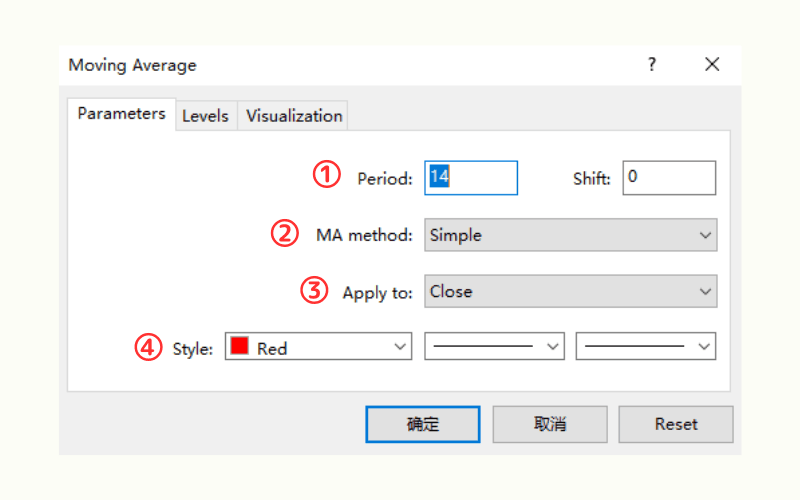Close the Moving Average dialog
The height and width of the screenshot is (500, 800).
712,65
